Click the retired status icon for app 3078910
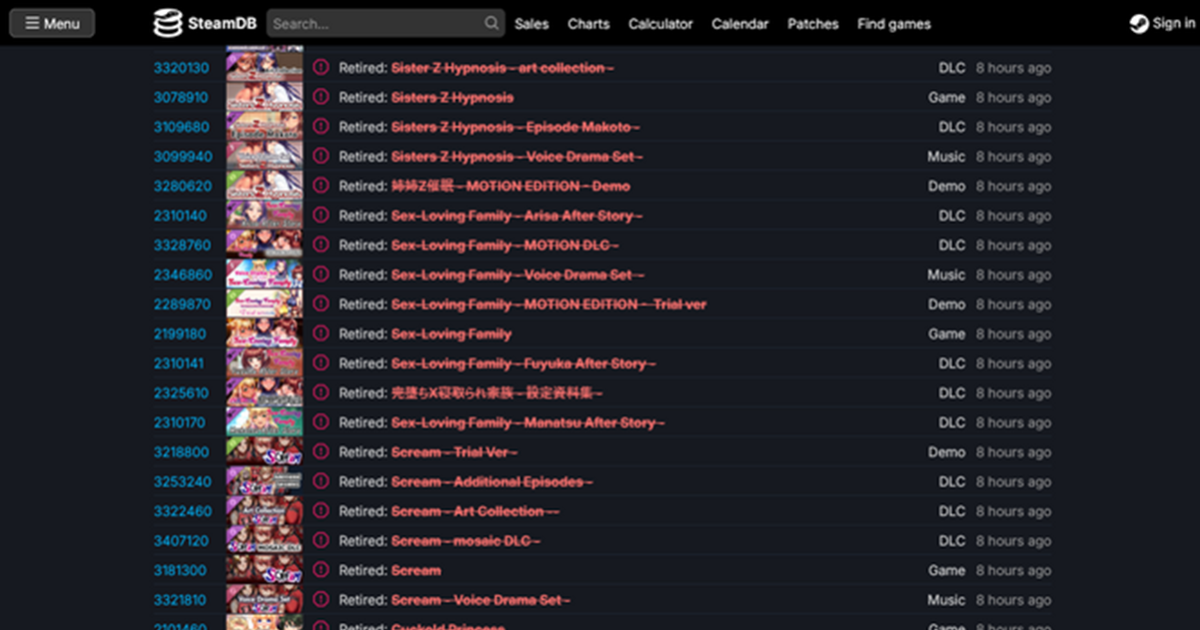1200x630 pixels. [x=320, y=98]
